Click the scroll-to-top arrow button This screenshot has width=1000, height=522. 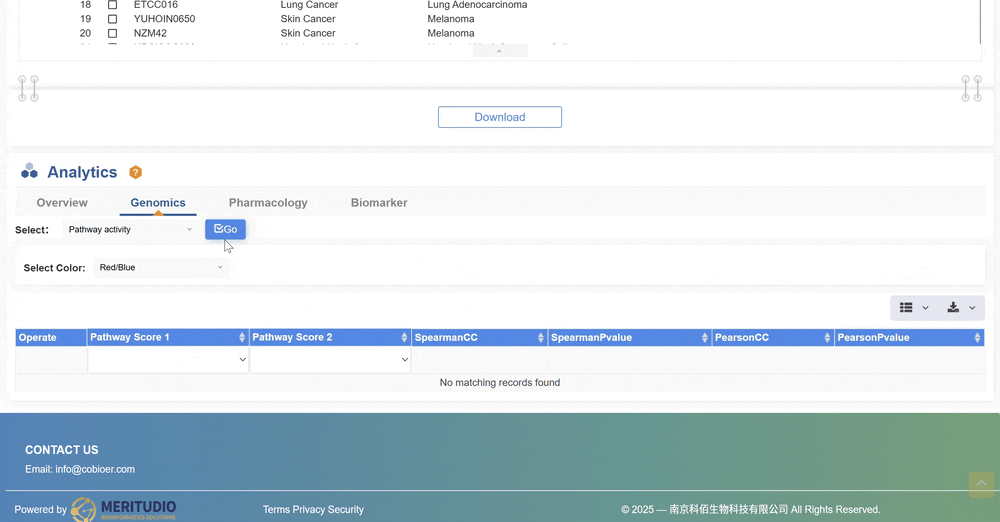pos(981,484)
